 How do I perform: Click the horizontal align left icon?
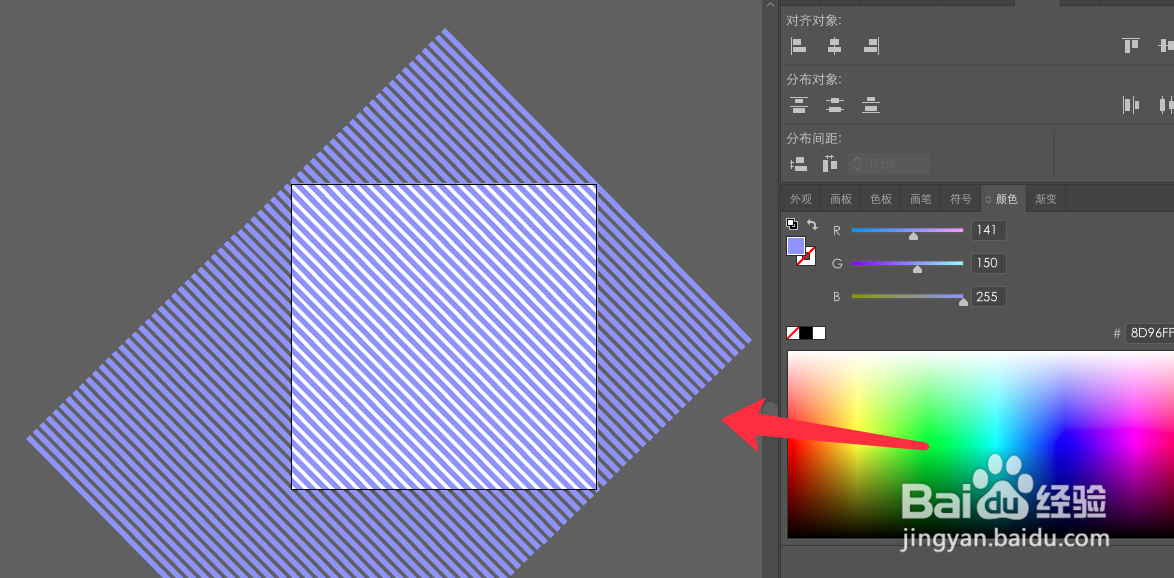pos(799,46)
